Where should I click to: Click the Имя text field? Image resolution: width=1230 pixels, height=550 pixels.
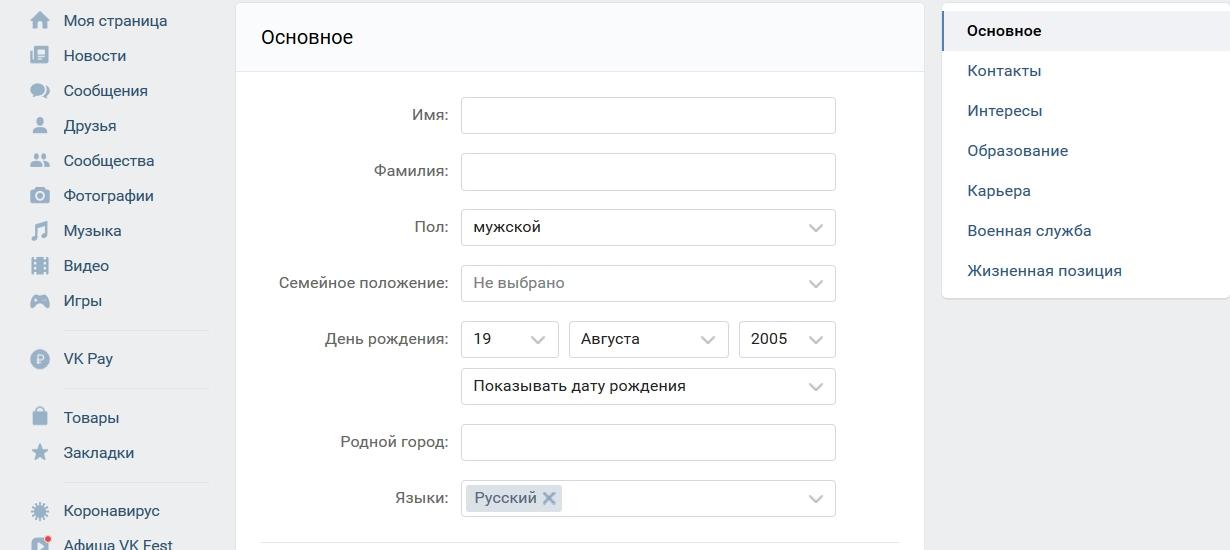point(648,115)
